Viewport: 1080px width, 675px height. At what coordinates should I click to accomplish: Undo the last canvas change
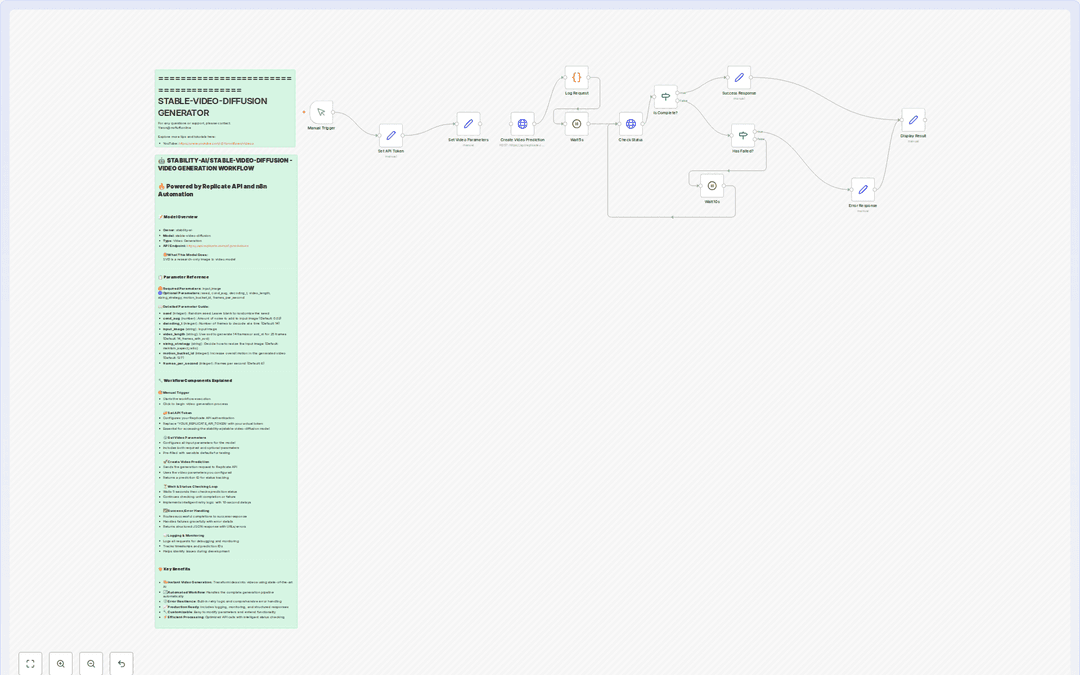pos(121,663)
